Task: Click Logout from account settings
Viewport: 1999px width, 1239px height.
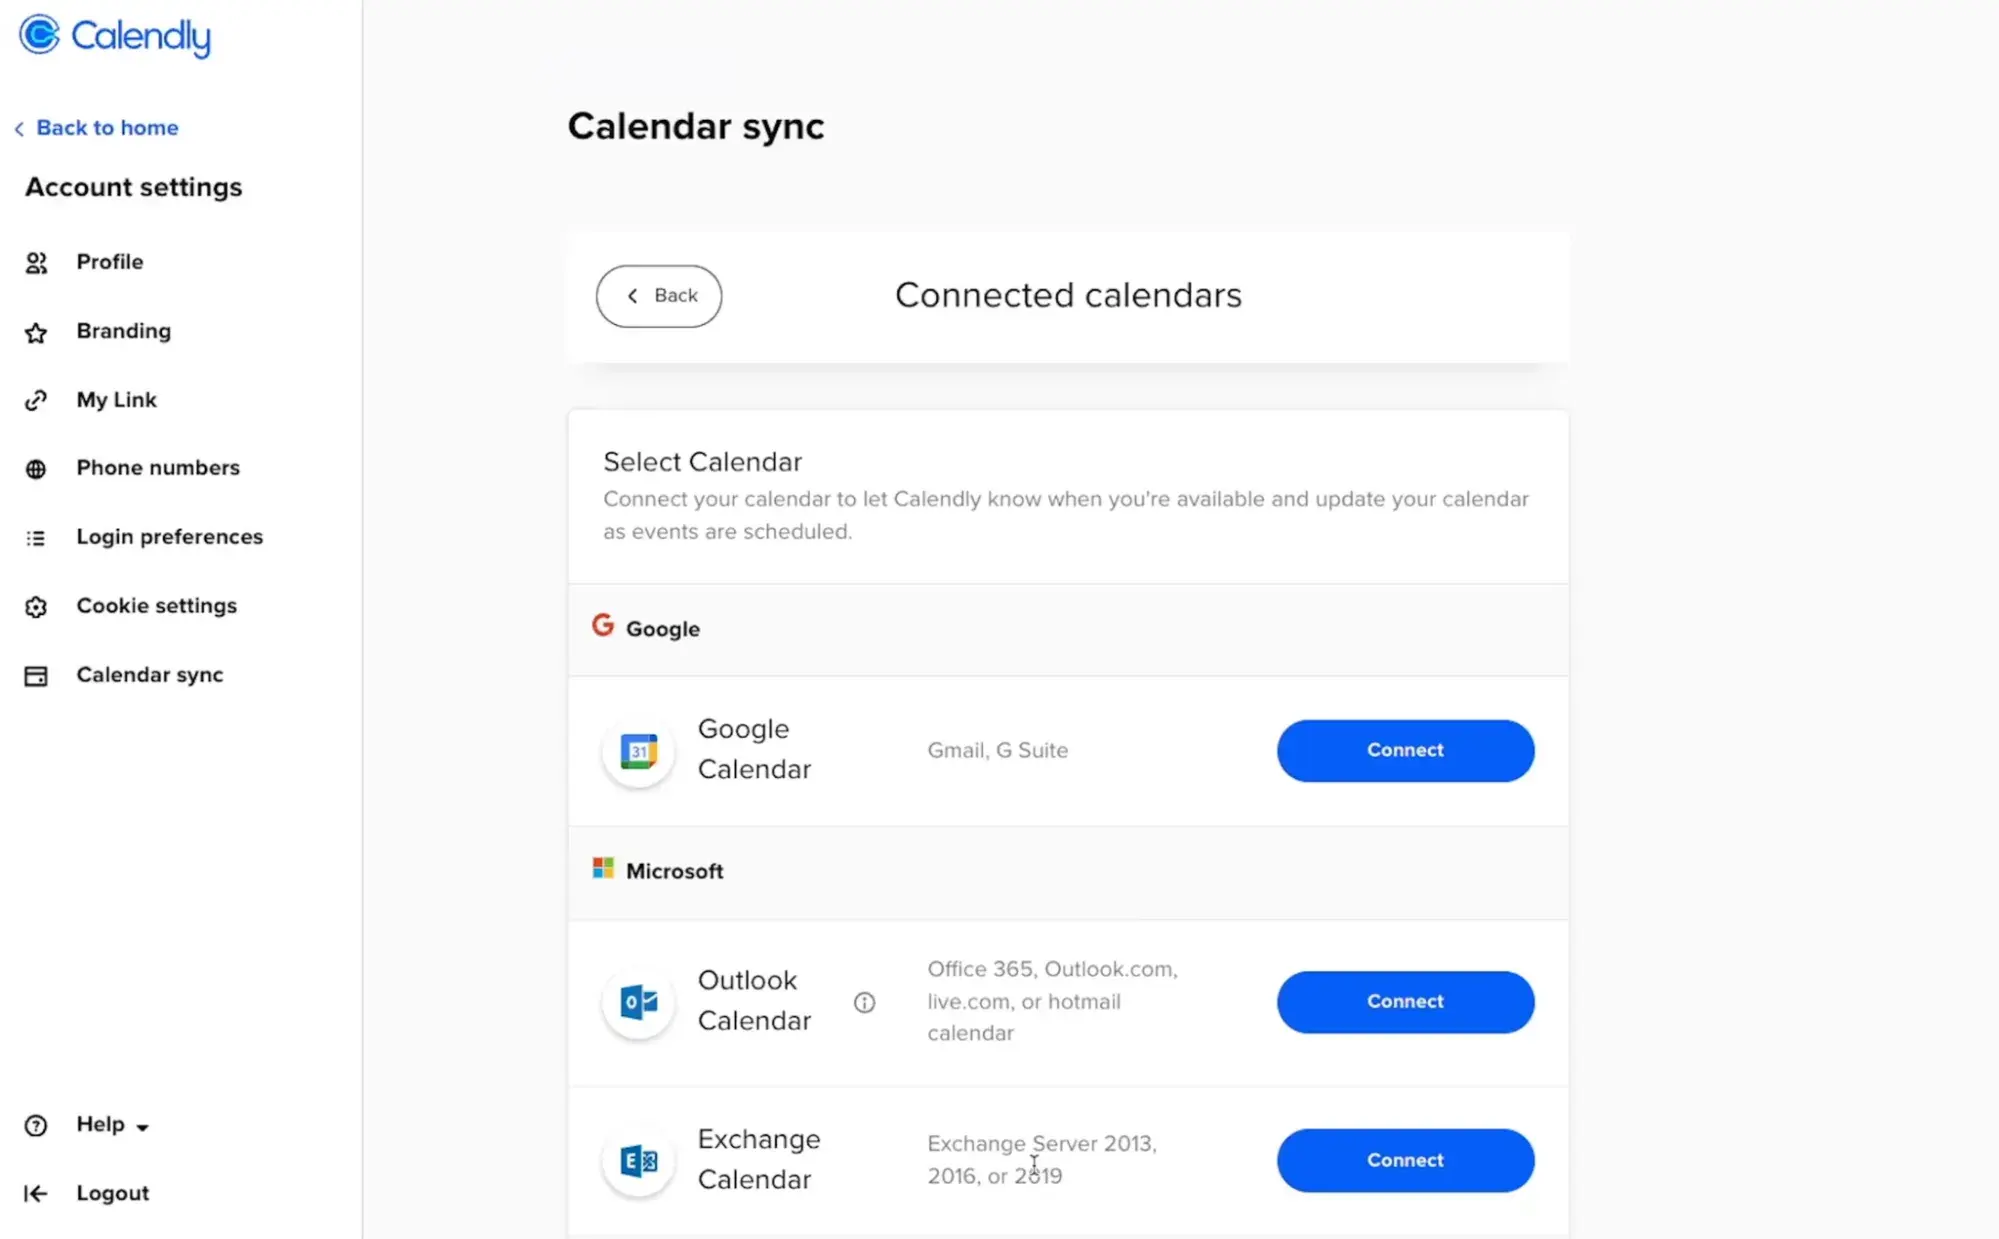Action: (113, 1192)
